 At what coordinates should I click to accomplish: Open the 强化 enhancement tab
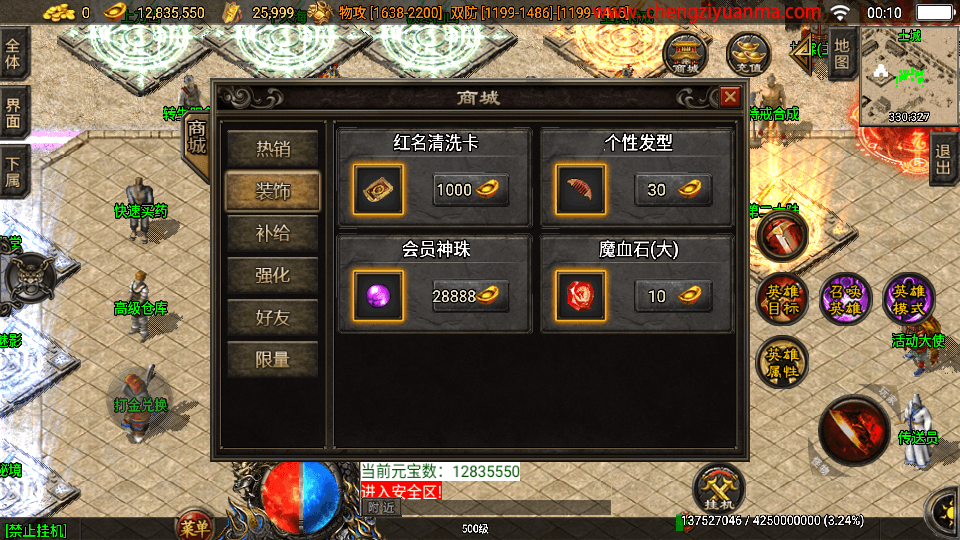(x=272, y=276)
